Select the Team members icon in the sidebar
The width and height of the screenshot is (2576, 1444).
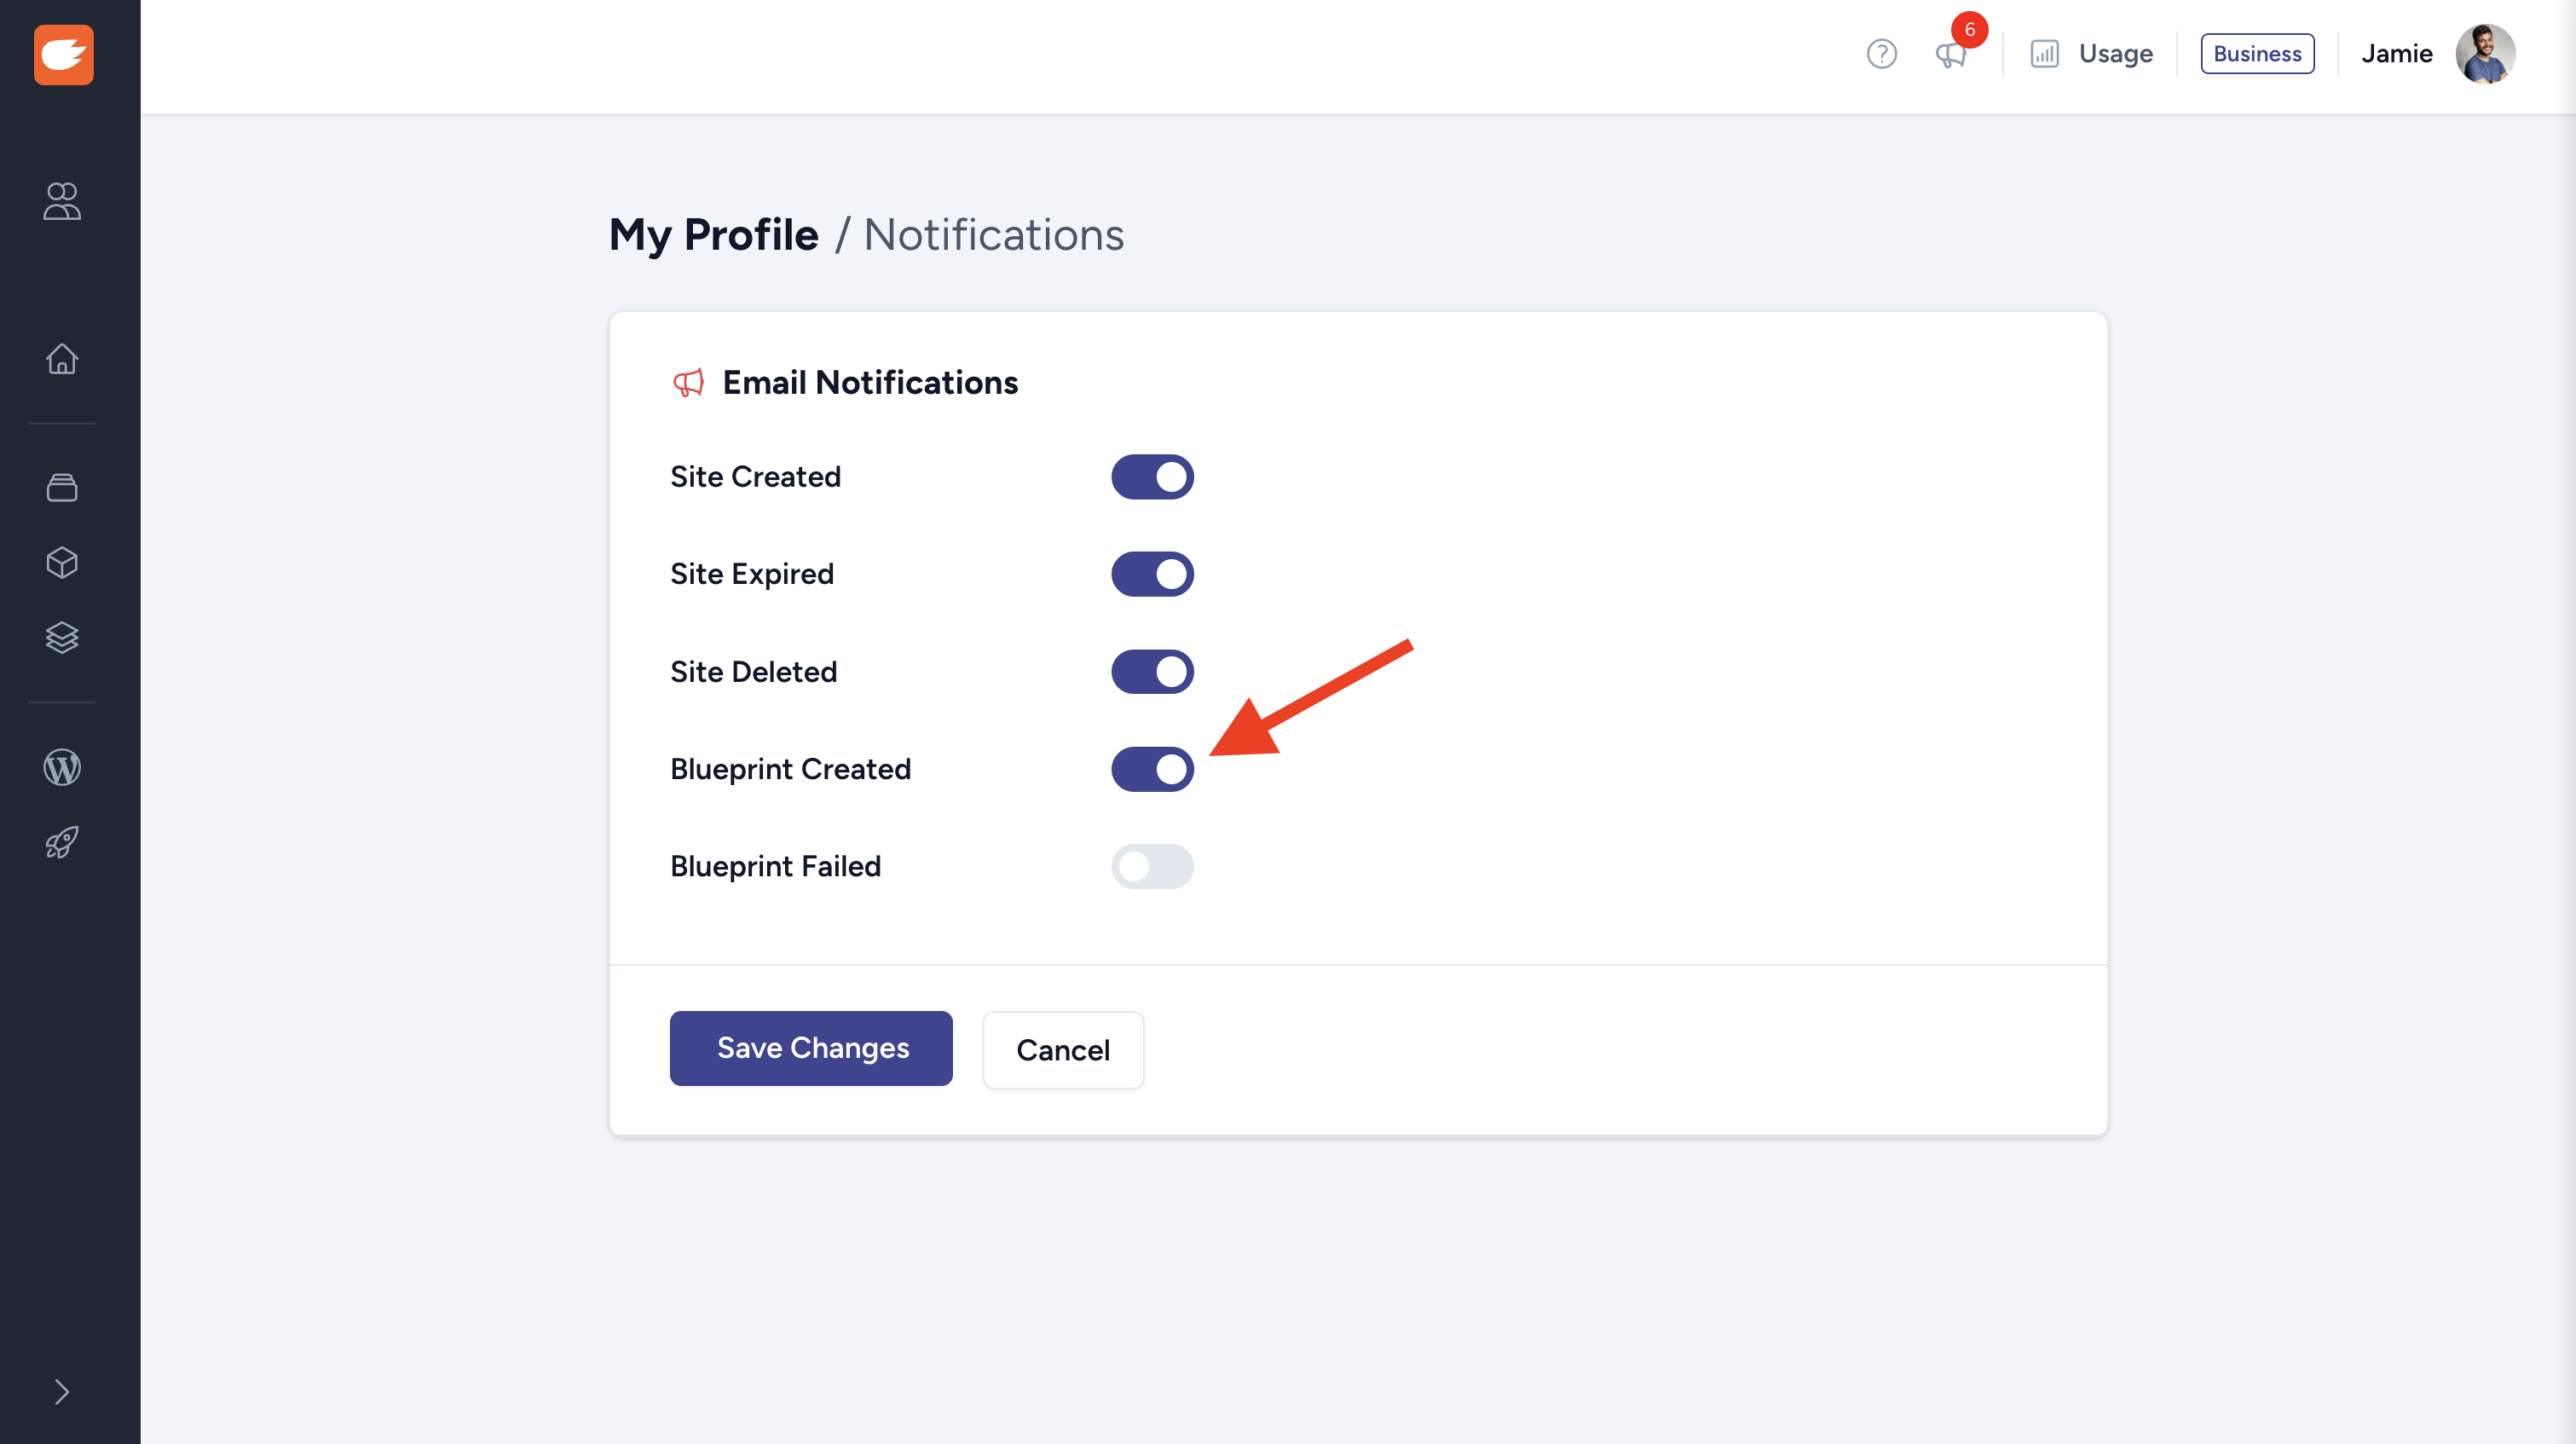click(x=62, y=203)
